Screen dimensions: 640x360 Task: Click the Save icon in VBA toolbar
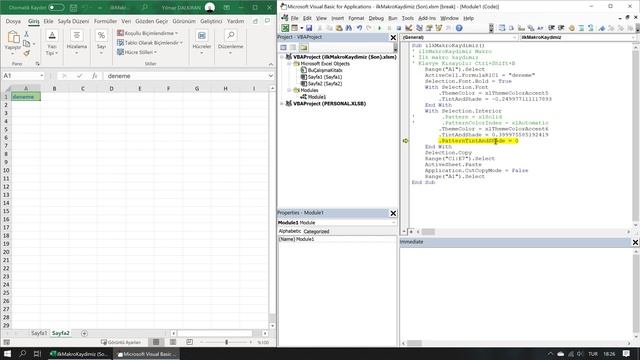[x=309, y=28]
